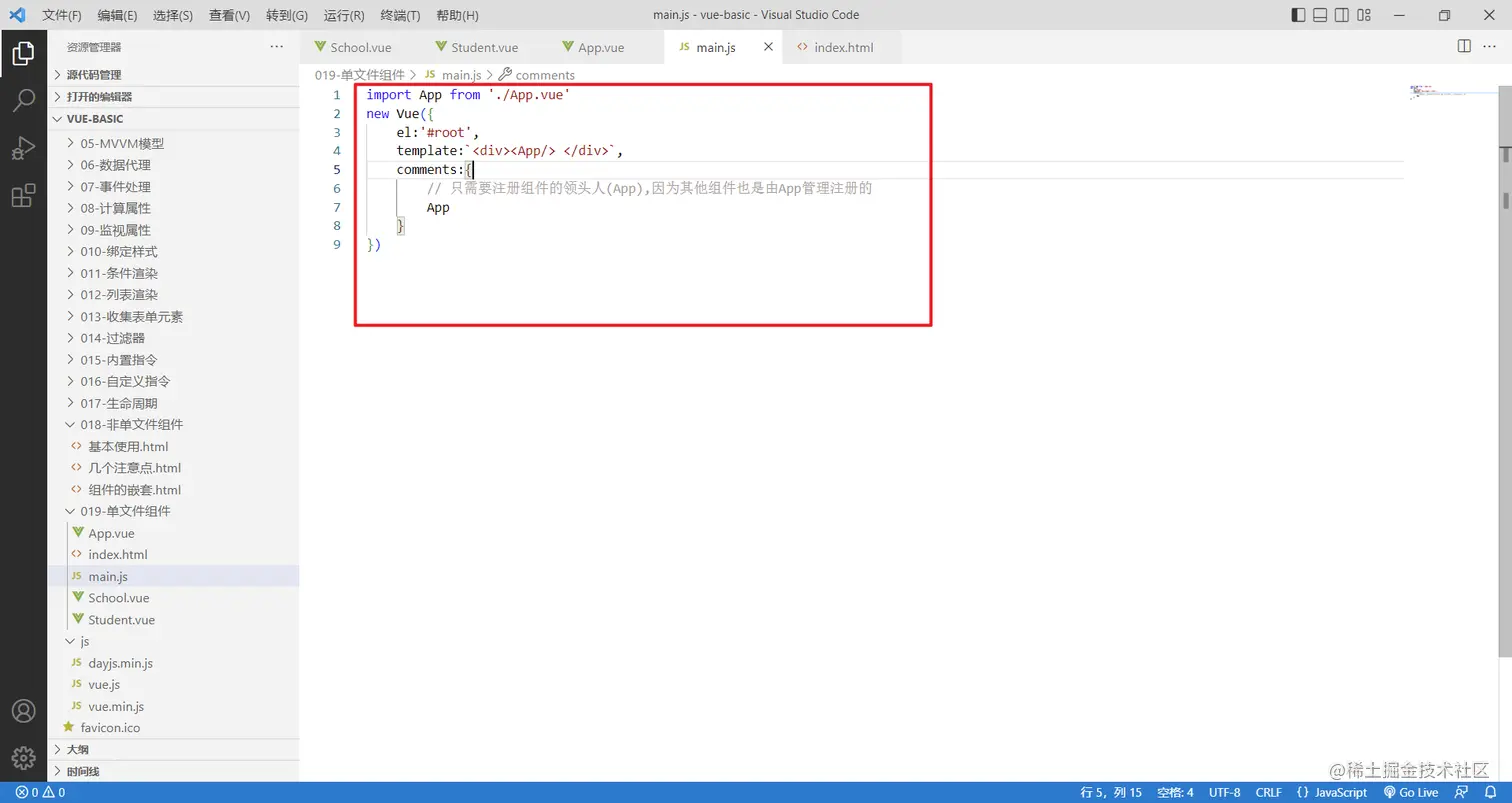This screenshot has width=1512, height=803.
Task: Collapse the js folder
Action: tap(173, 641)
